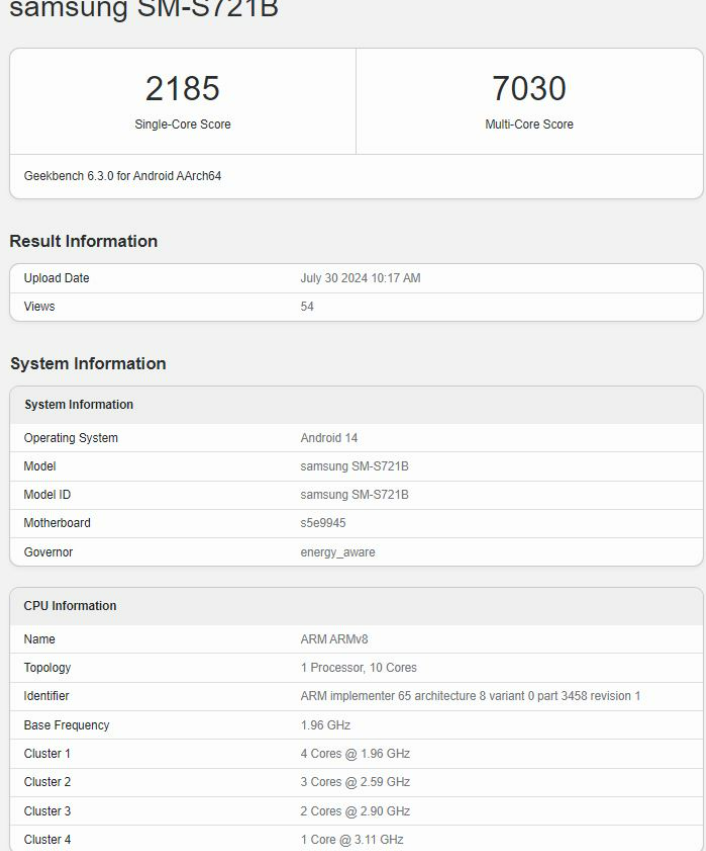The height and width of the screenshot is (851, 706).
Task: Click the ARM ARMv8 name value
Action: (334, 639)
